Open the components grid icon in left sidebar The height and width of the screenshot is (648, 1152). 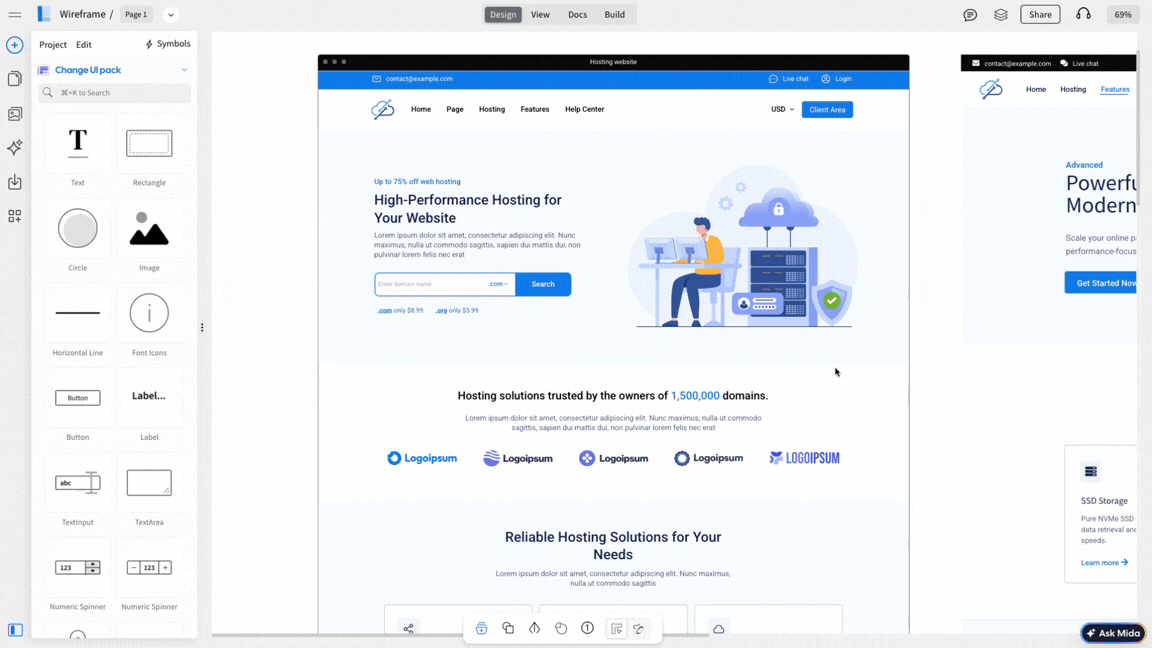tap(14, 215)
